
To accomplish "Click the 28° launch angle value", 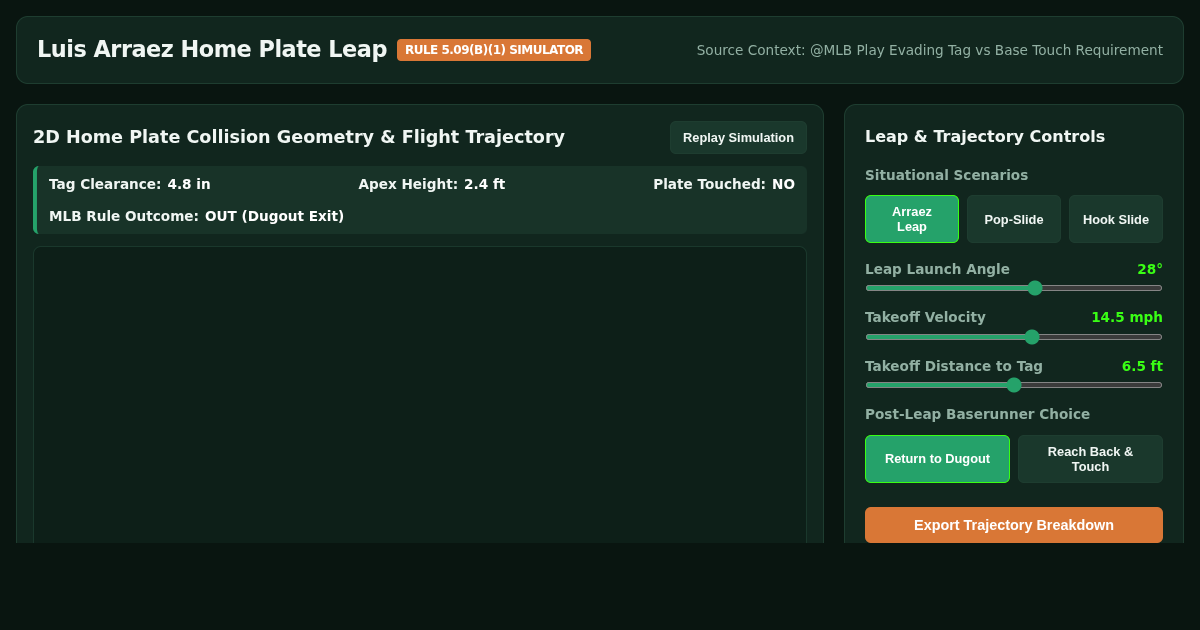I will 1150,269.
